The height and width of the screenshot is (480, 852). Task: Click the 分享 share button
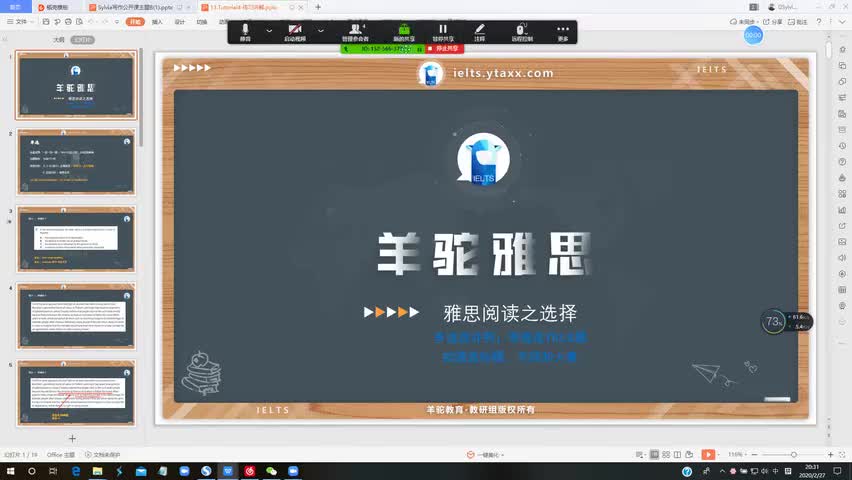pyautogui.click(x=773, y=22)
